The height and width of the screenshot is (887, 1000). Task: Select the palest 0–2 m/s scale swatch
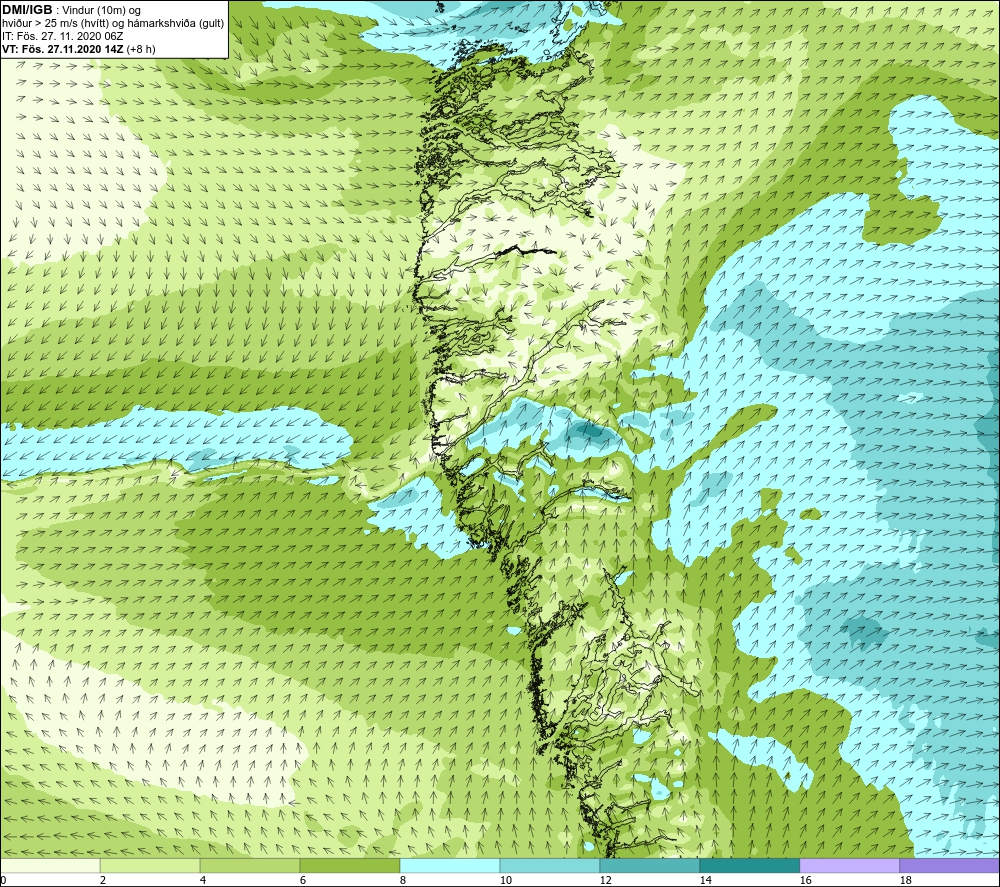(50, 865)
